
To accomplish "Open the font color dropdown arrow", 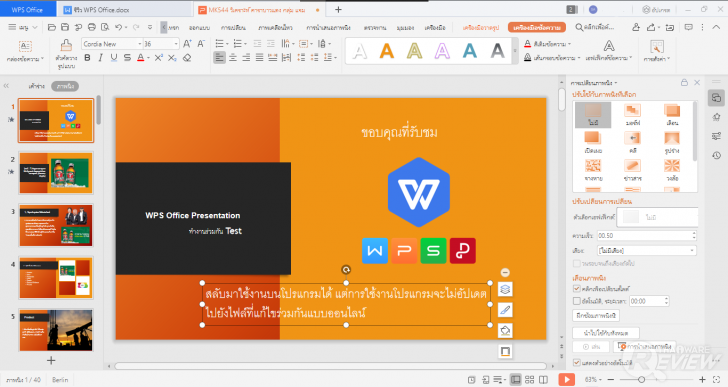I will [x=148, y=58].
